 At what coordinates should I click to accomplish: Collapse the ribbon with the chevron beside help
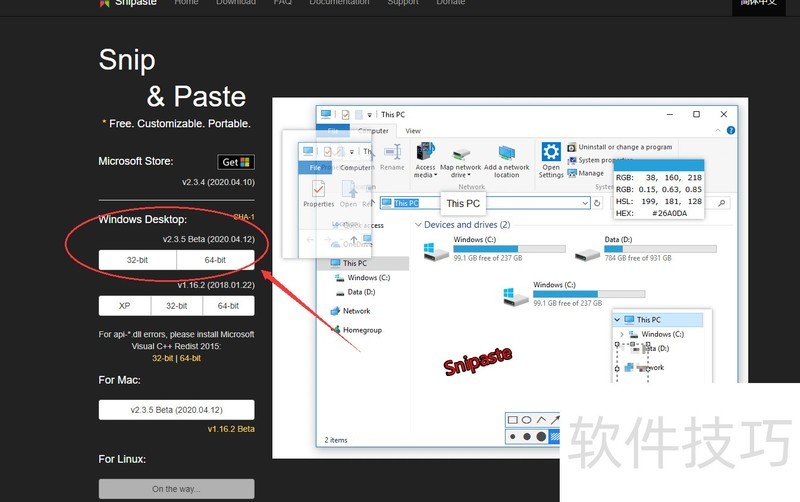pos(718,131)
